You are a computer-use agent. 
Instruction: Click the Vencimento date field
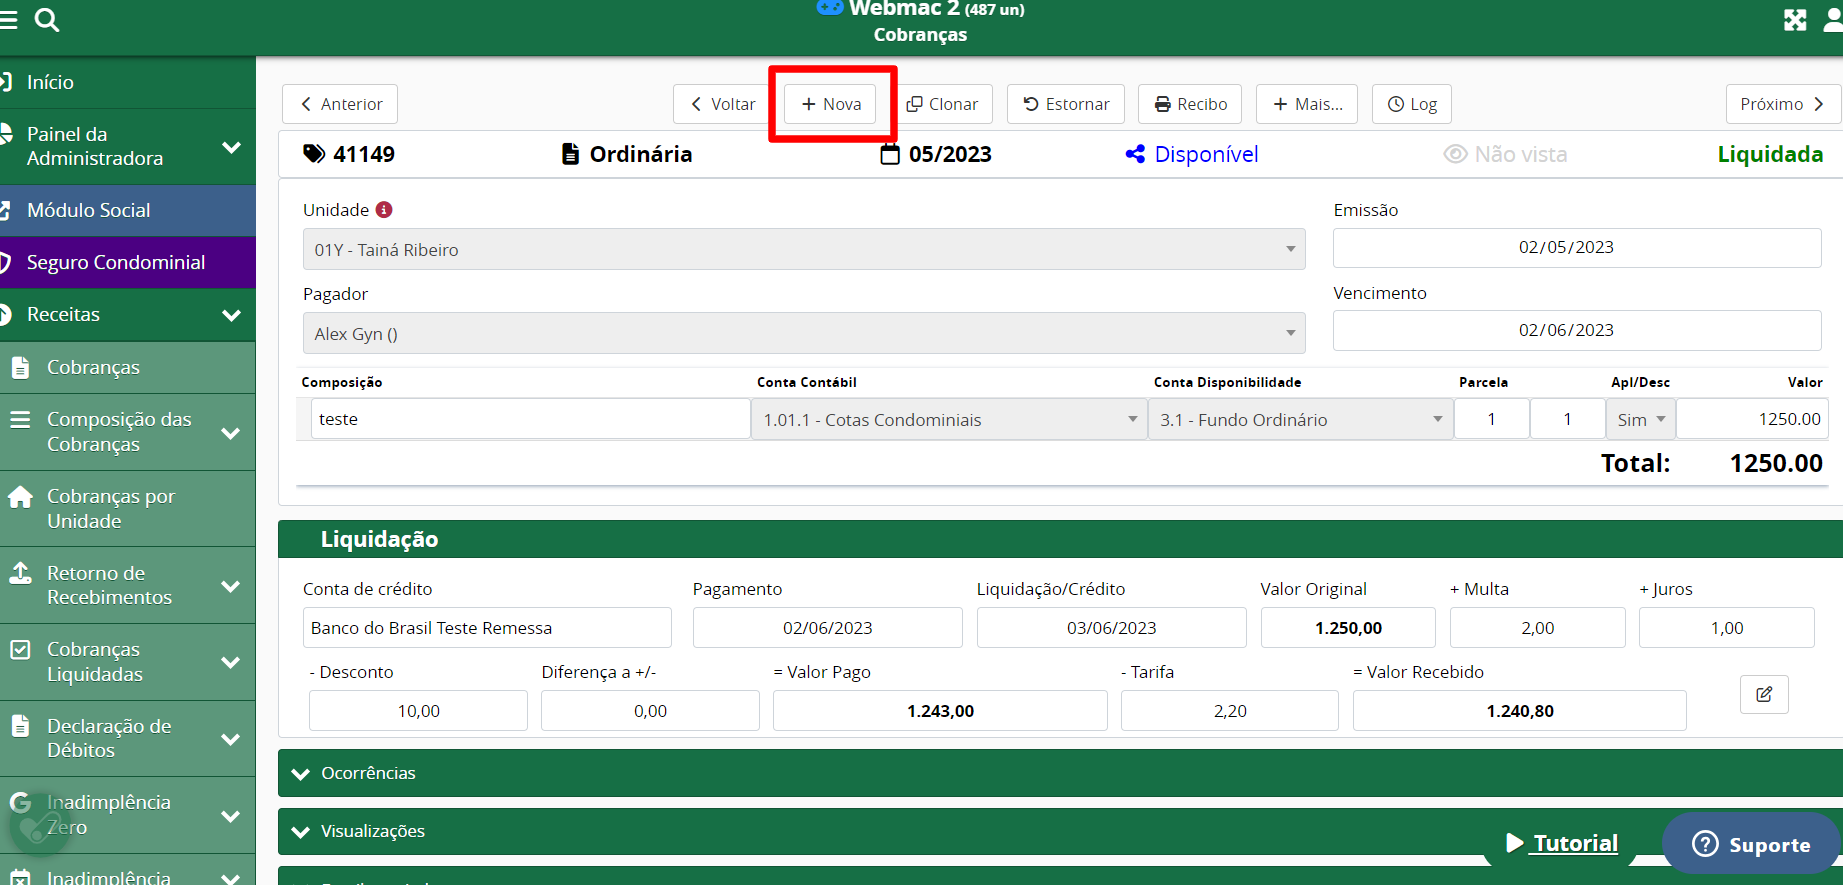point(1576,330)
